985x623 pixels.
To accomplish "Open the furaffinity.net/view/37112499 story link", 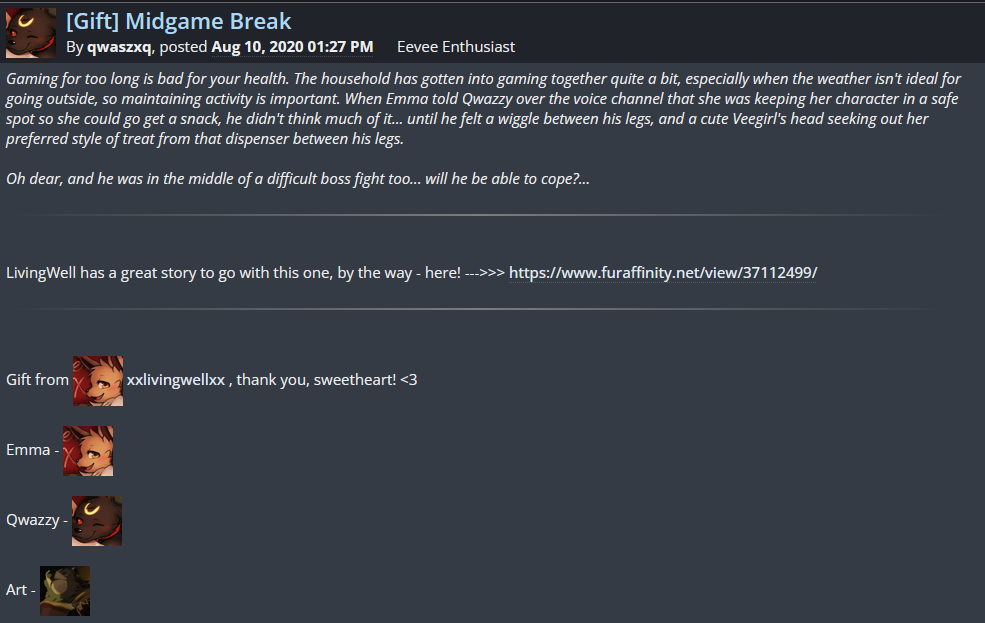I will 663,273.
